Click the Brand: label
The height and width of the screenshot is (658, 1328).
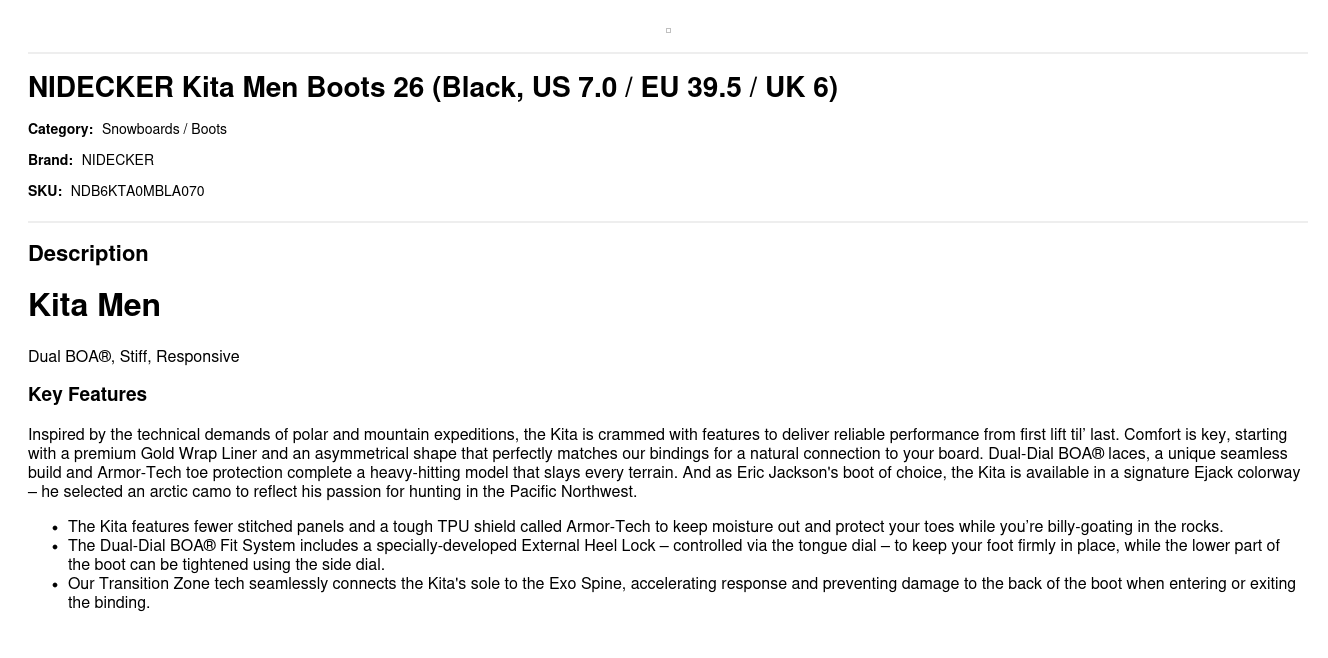tap(50, 160)
